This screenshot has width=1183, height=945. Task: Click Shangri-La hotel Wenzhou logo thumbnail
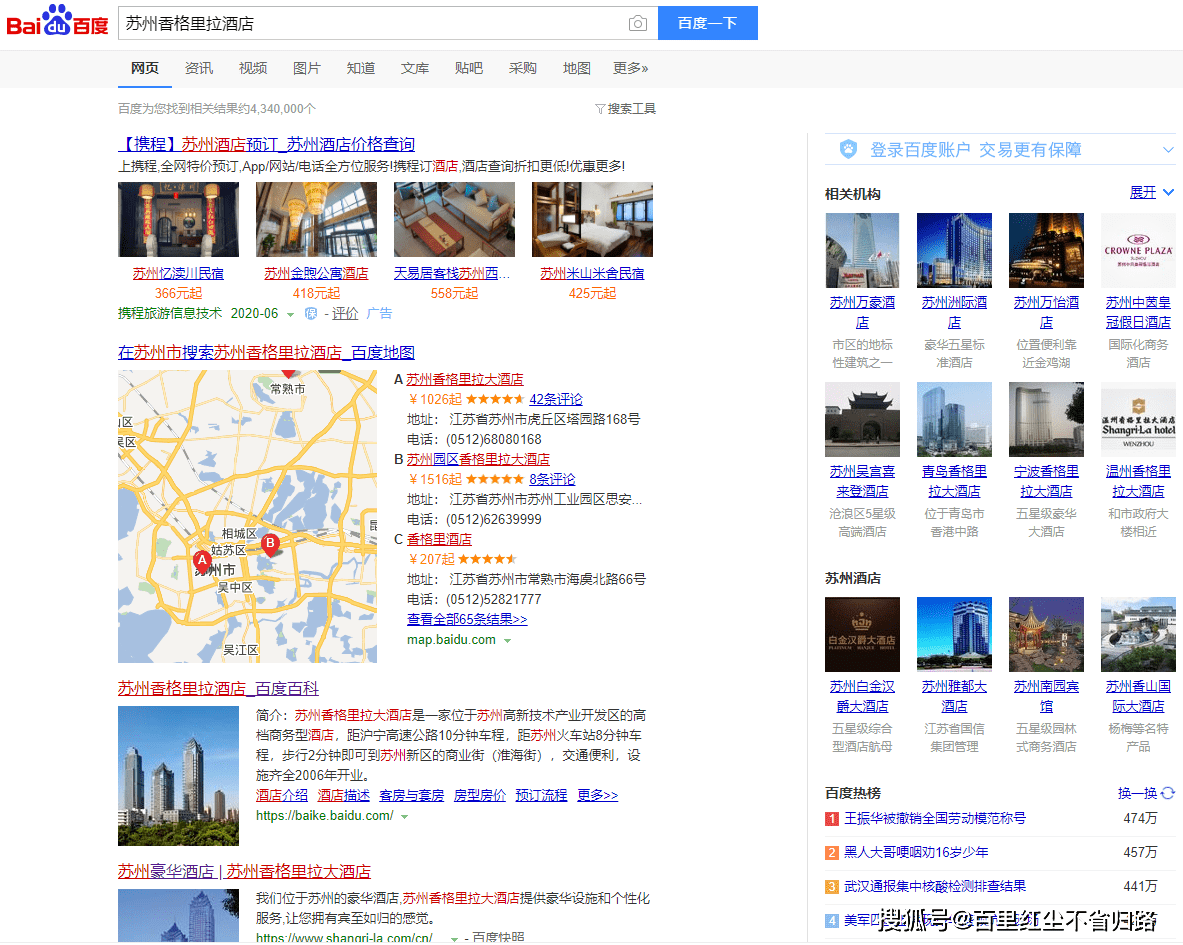click(1138, 419)
